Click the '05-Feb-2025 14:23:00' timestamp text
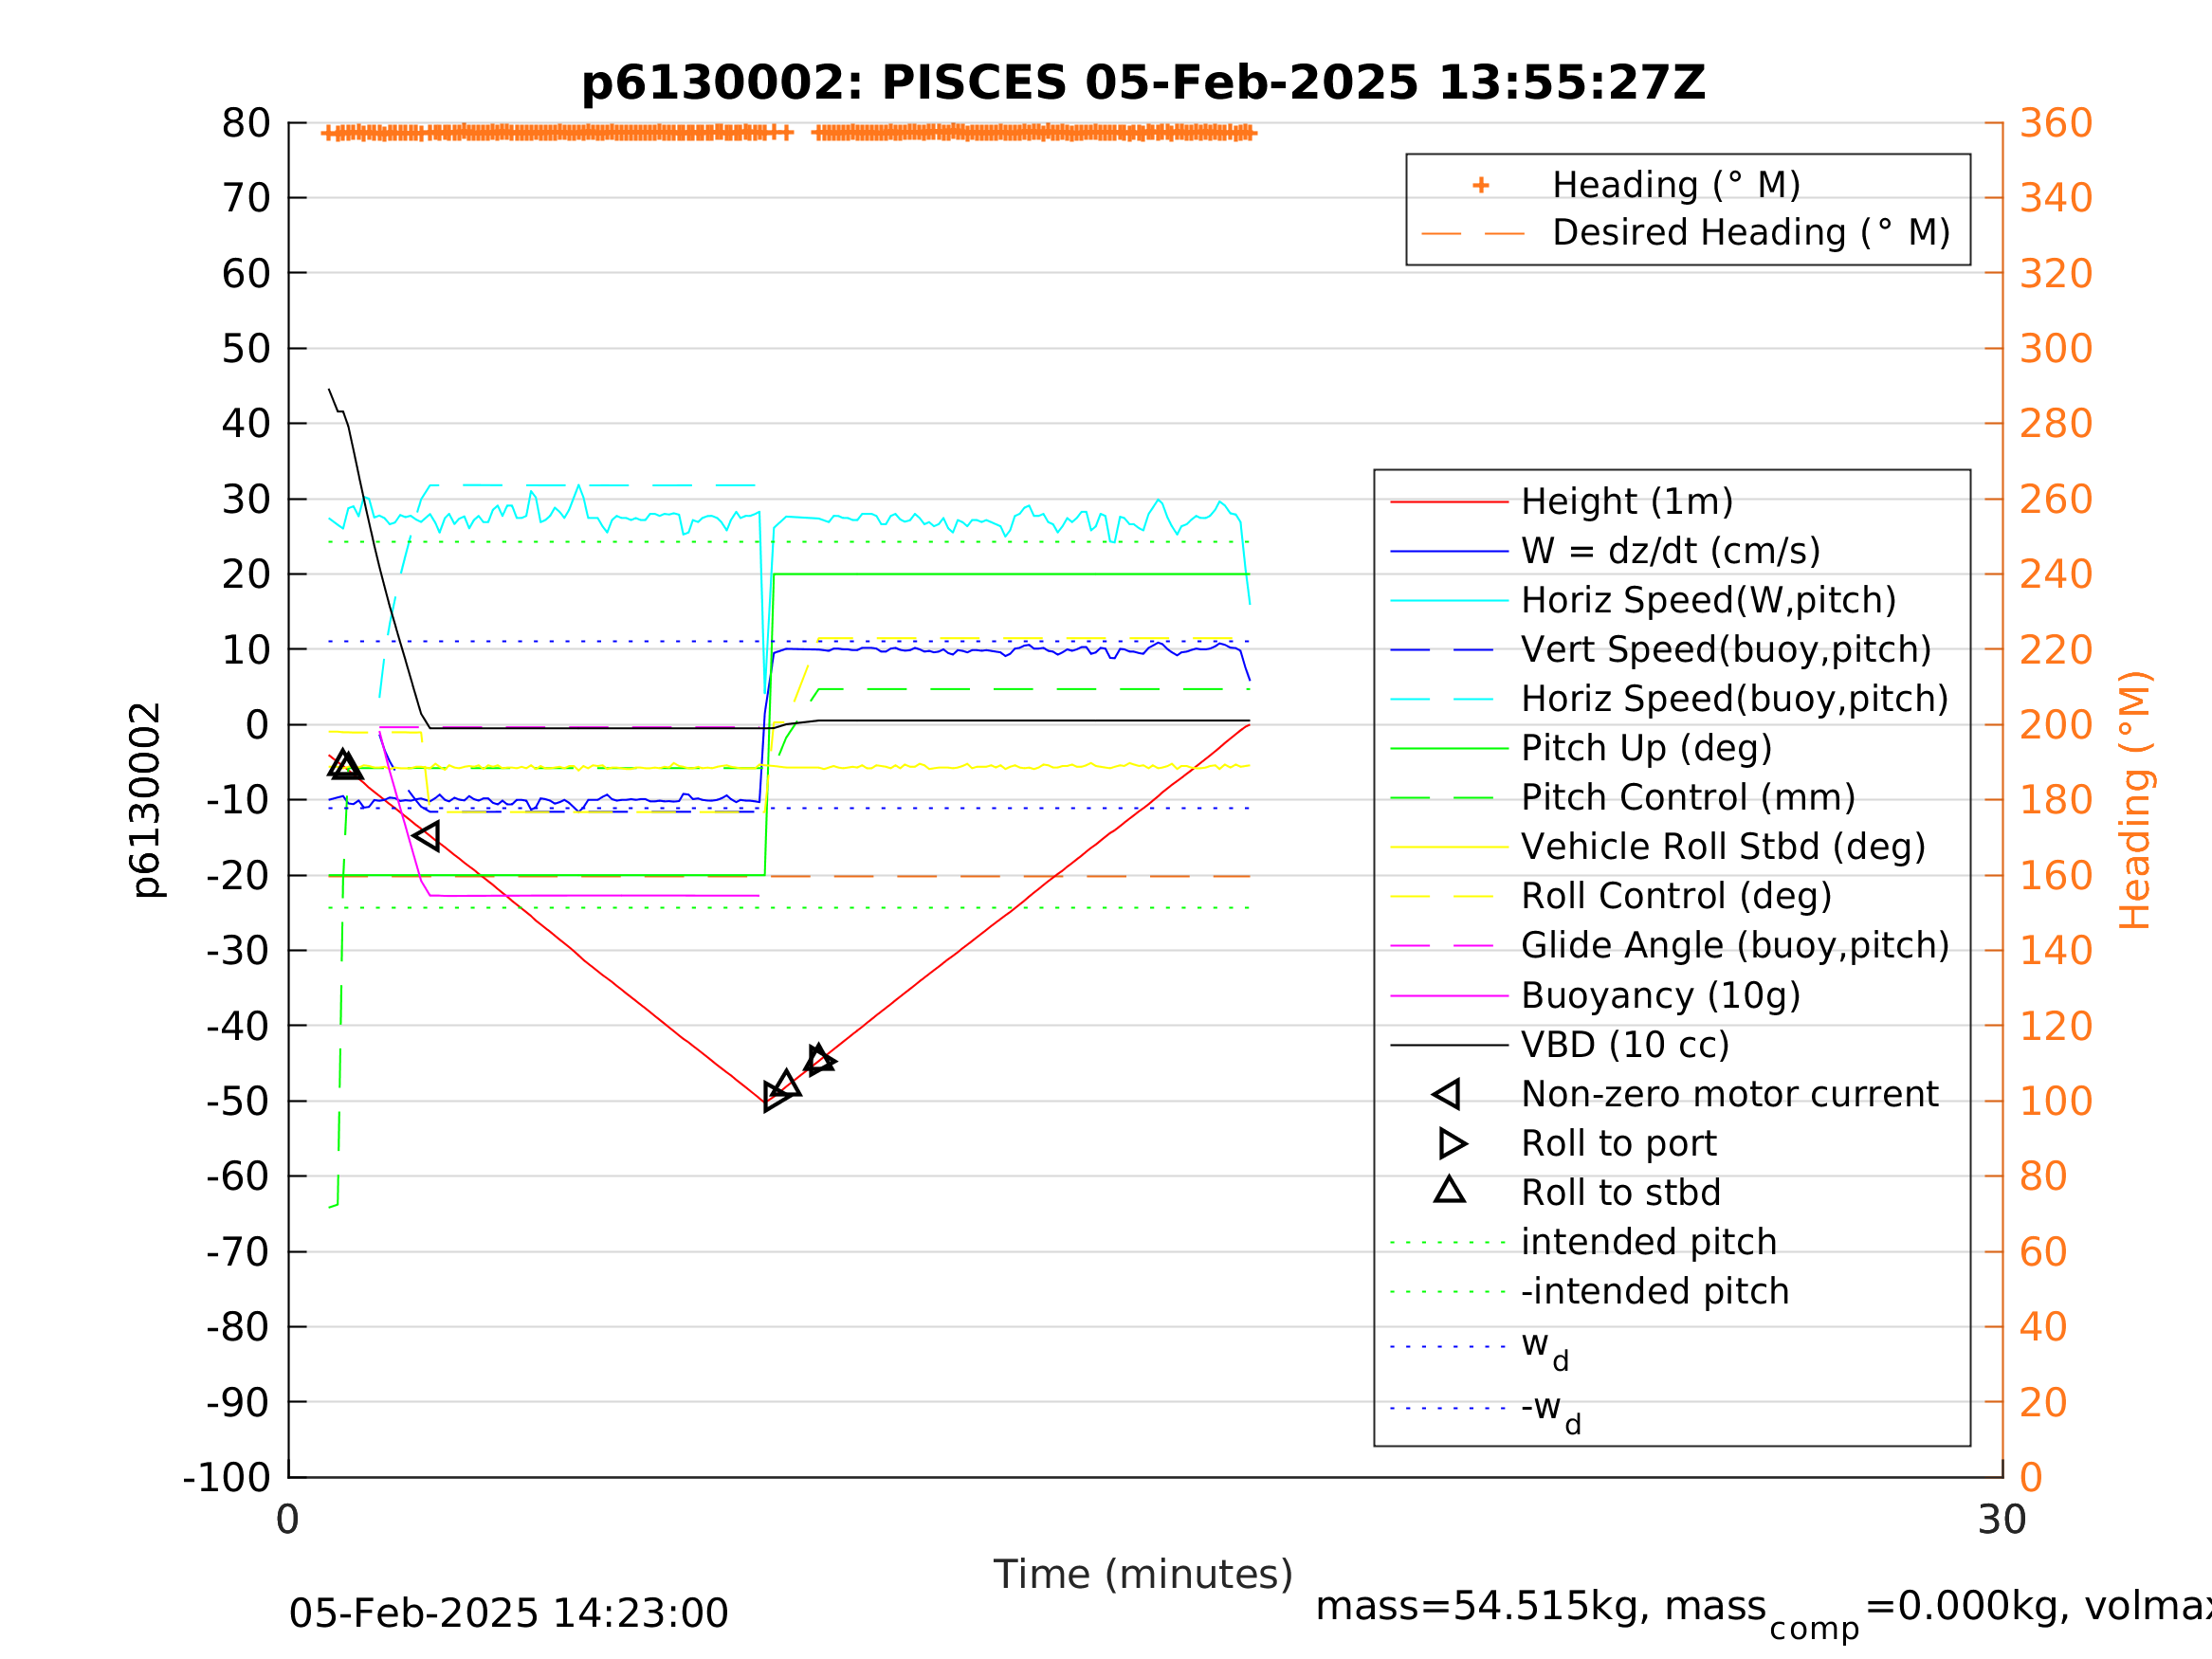 tap(508, 1614)
